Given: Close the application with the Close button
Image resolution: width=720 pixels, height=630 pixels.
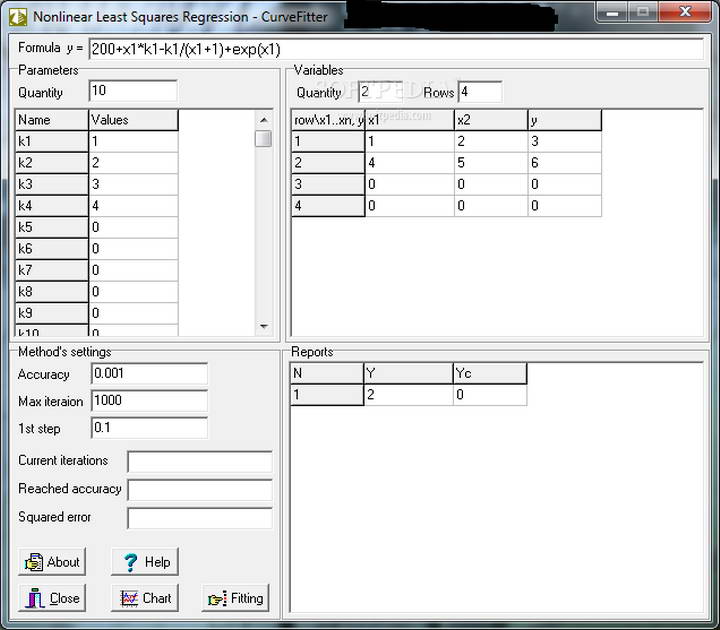Looking at the screenshot, I should (52, 598).
